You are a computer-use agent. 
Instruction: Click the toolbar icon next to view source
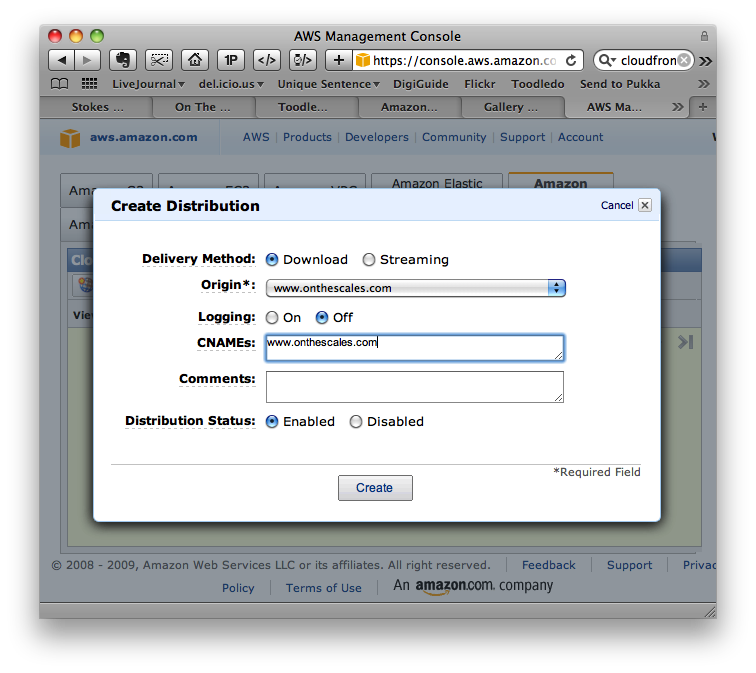(x=302, y=60)
